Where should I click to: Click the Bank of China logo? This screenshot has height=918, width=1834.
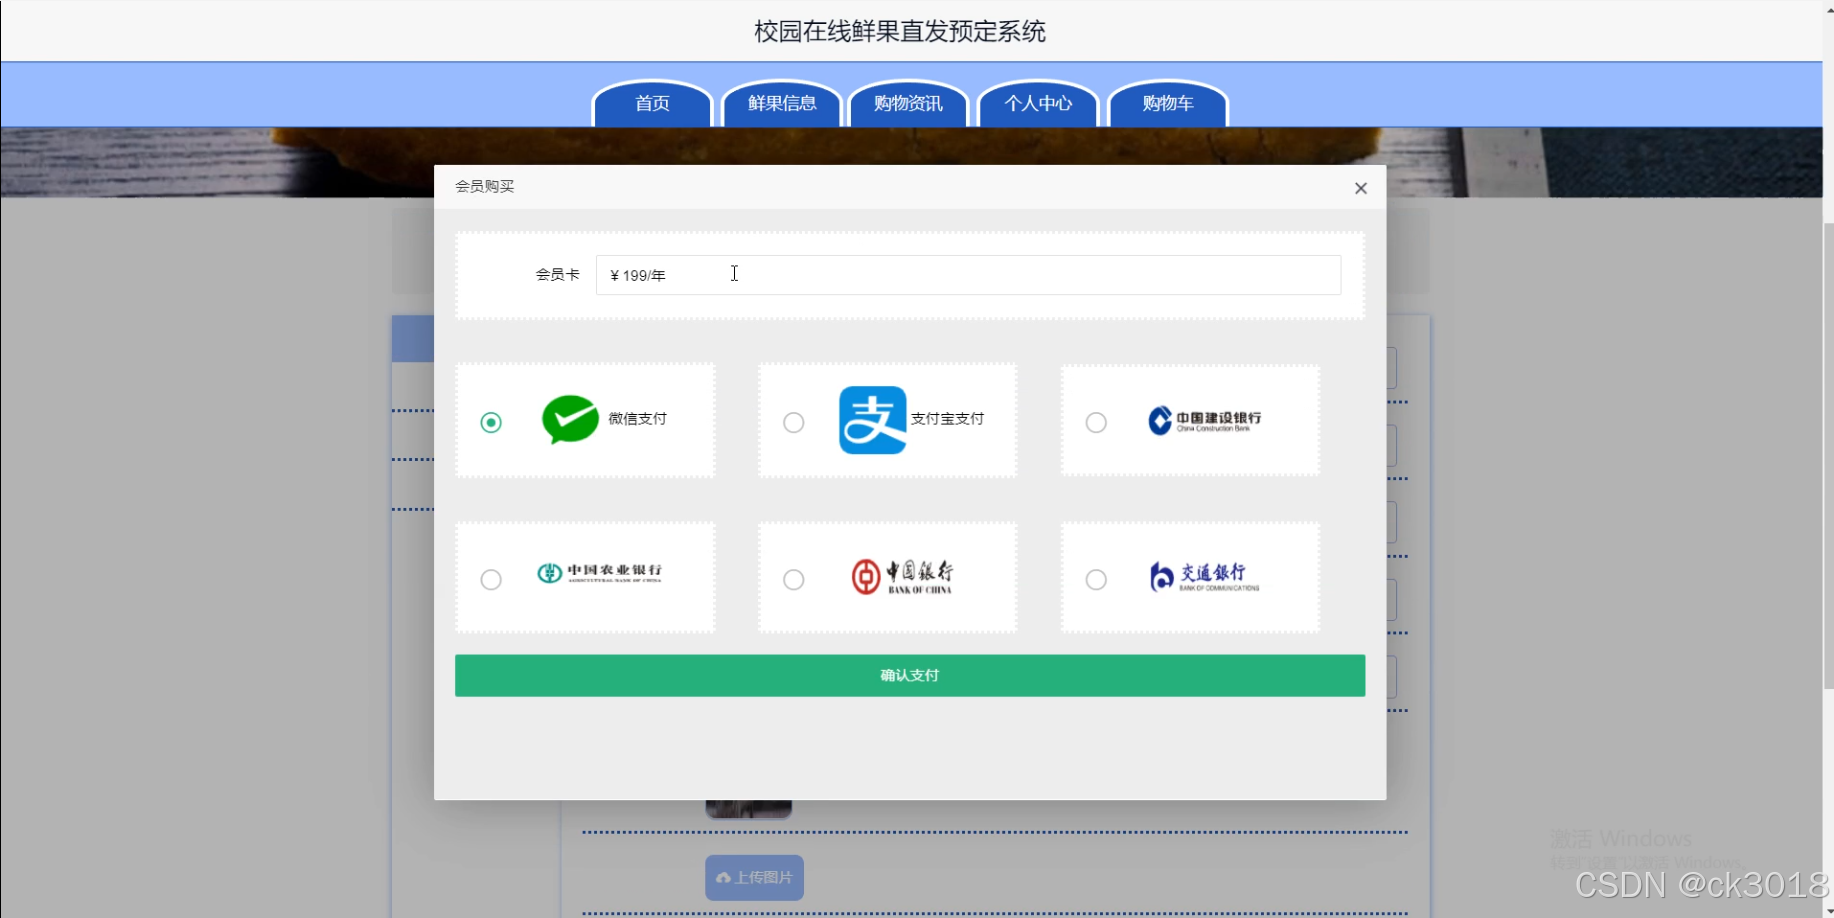point(902,577)
